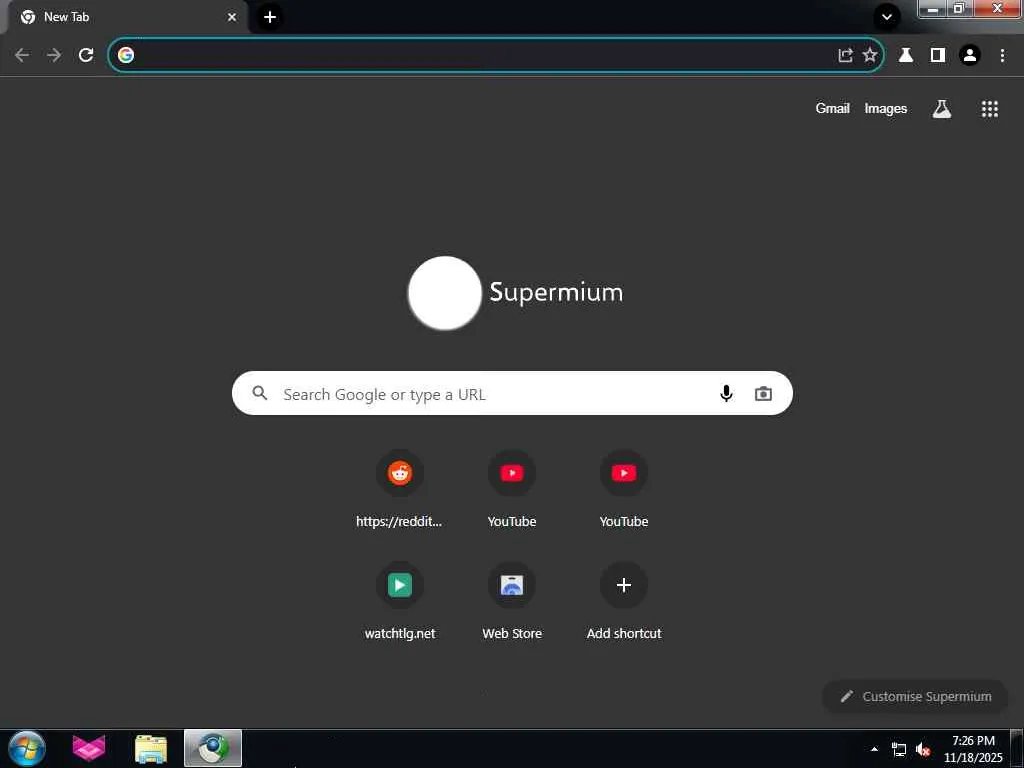Open the watchtlg.net shortcut

point(400,601)
